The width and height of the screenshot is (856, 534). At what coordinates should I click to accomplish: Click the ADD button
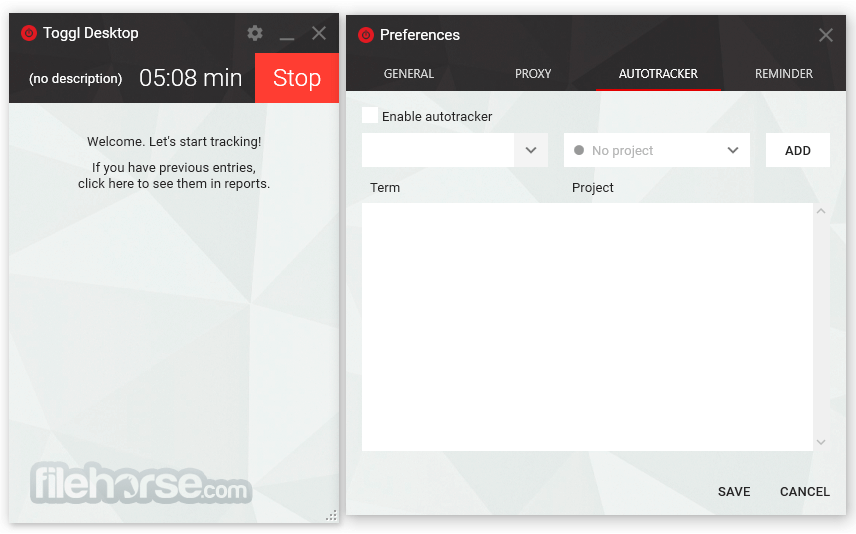point(798,150)
